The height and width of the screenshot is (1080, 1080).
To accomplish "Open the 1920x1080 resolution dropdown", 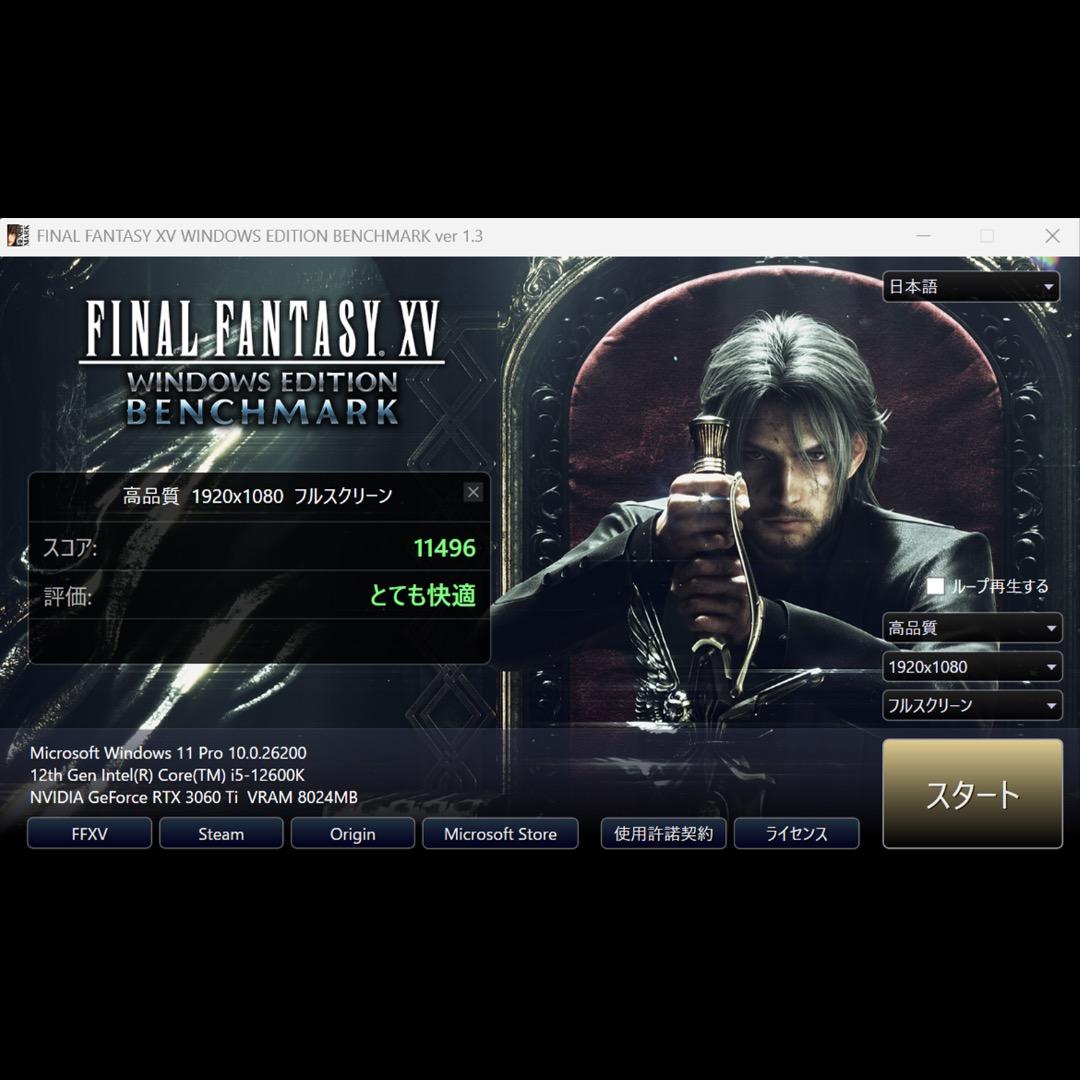I will tap(971, 667).
